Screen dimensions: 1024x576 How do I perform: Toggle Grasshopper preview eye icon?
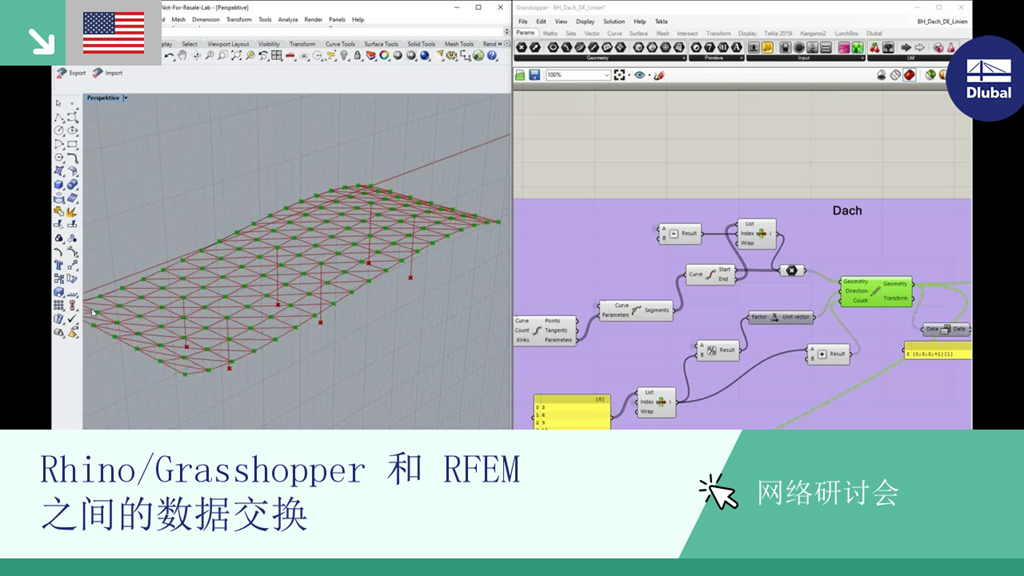pyautogui.click(x=639, y=75)
